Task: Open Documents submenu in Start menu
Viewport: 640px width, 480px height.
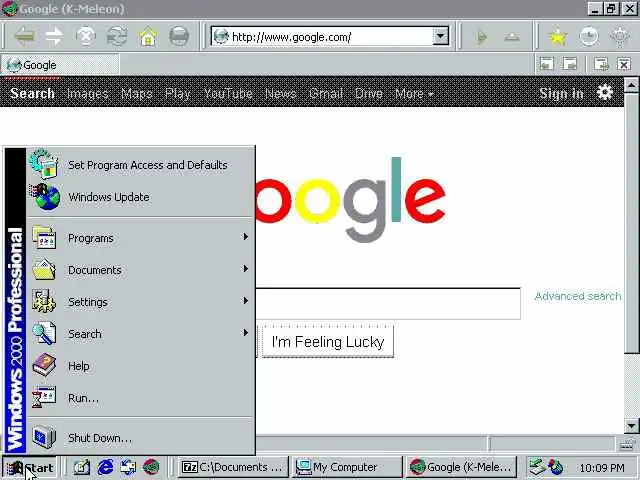Action: pyautogui.click(x=141, y=270)
